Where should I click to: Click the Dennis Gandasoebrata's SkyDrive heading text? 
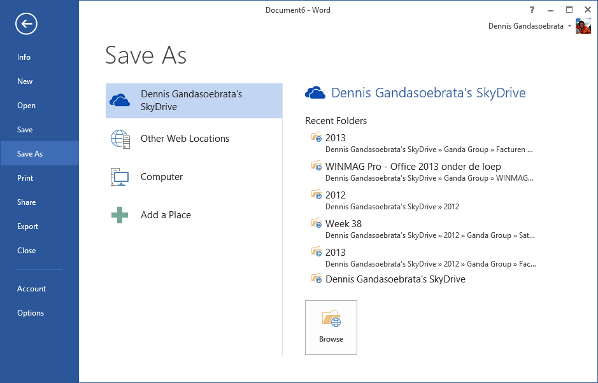[x=428, y=93]
